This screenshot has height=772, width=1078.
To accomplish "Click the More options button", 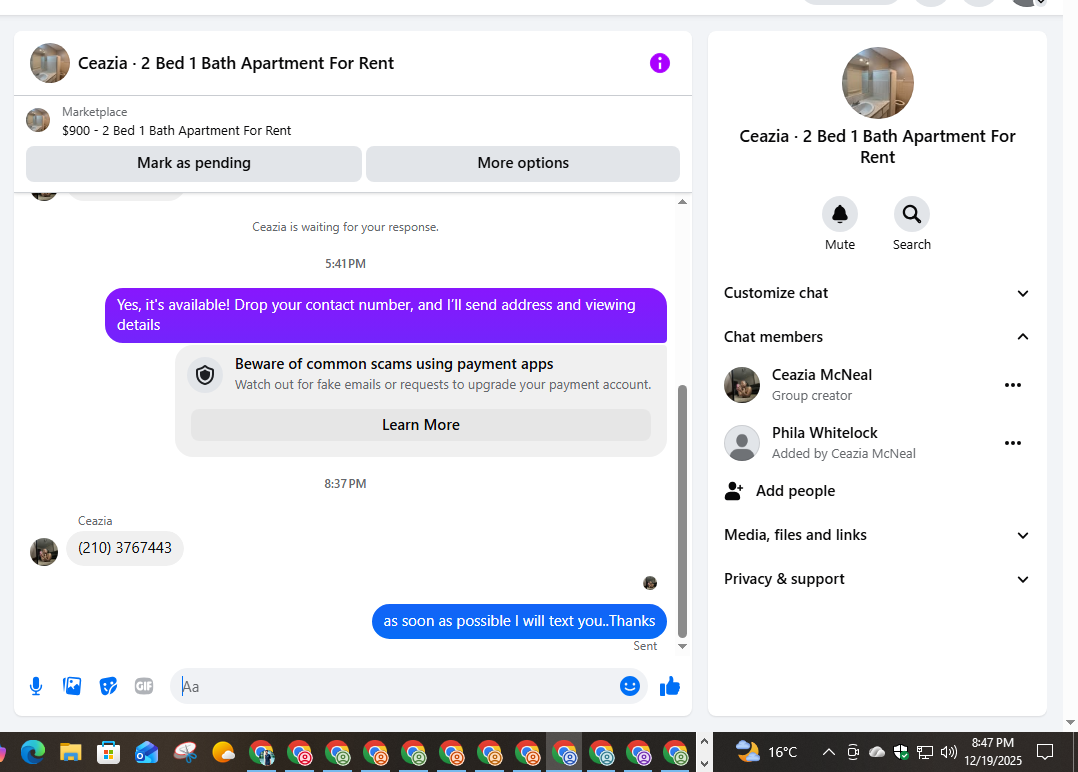I will click(x=523, y=164).
